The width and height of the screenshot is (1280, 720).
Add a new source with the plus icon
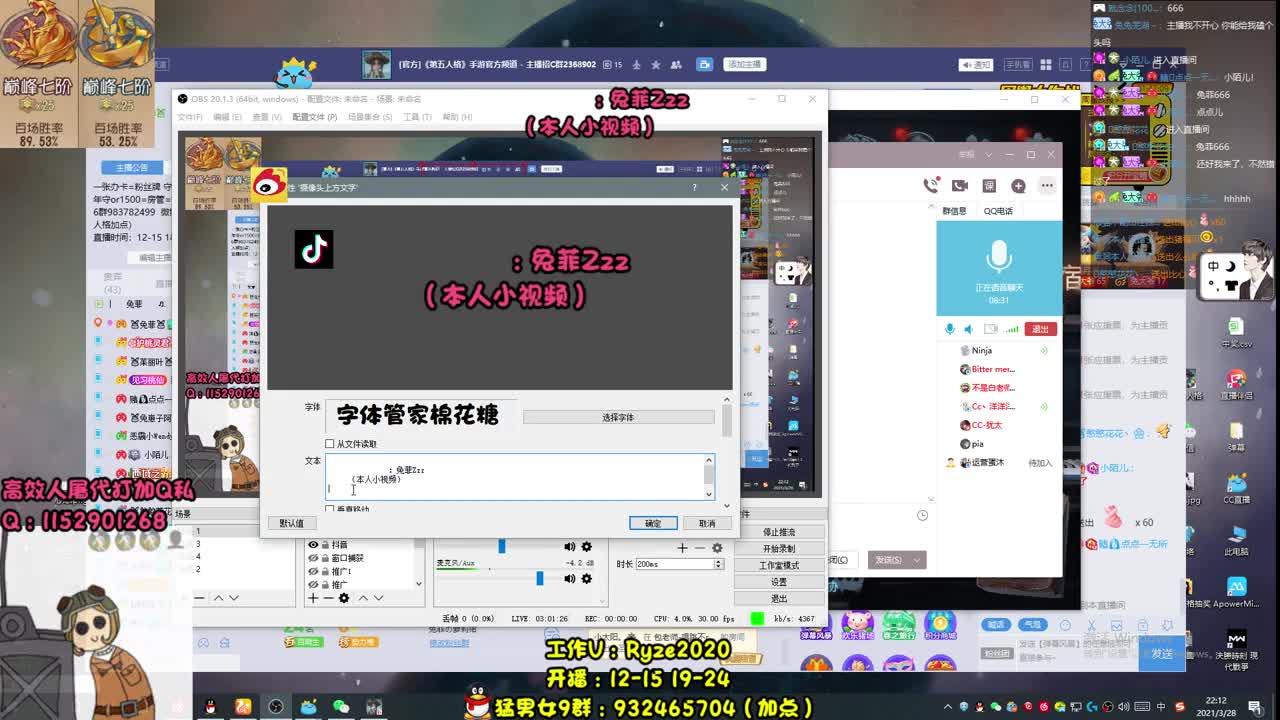313,598
